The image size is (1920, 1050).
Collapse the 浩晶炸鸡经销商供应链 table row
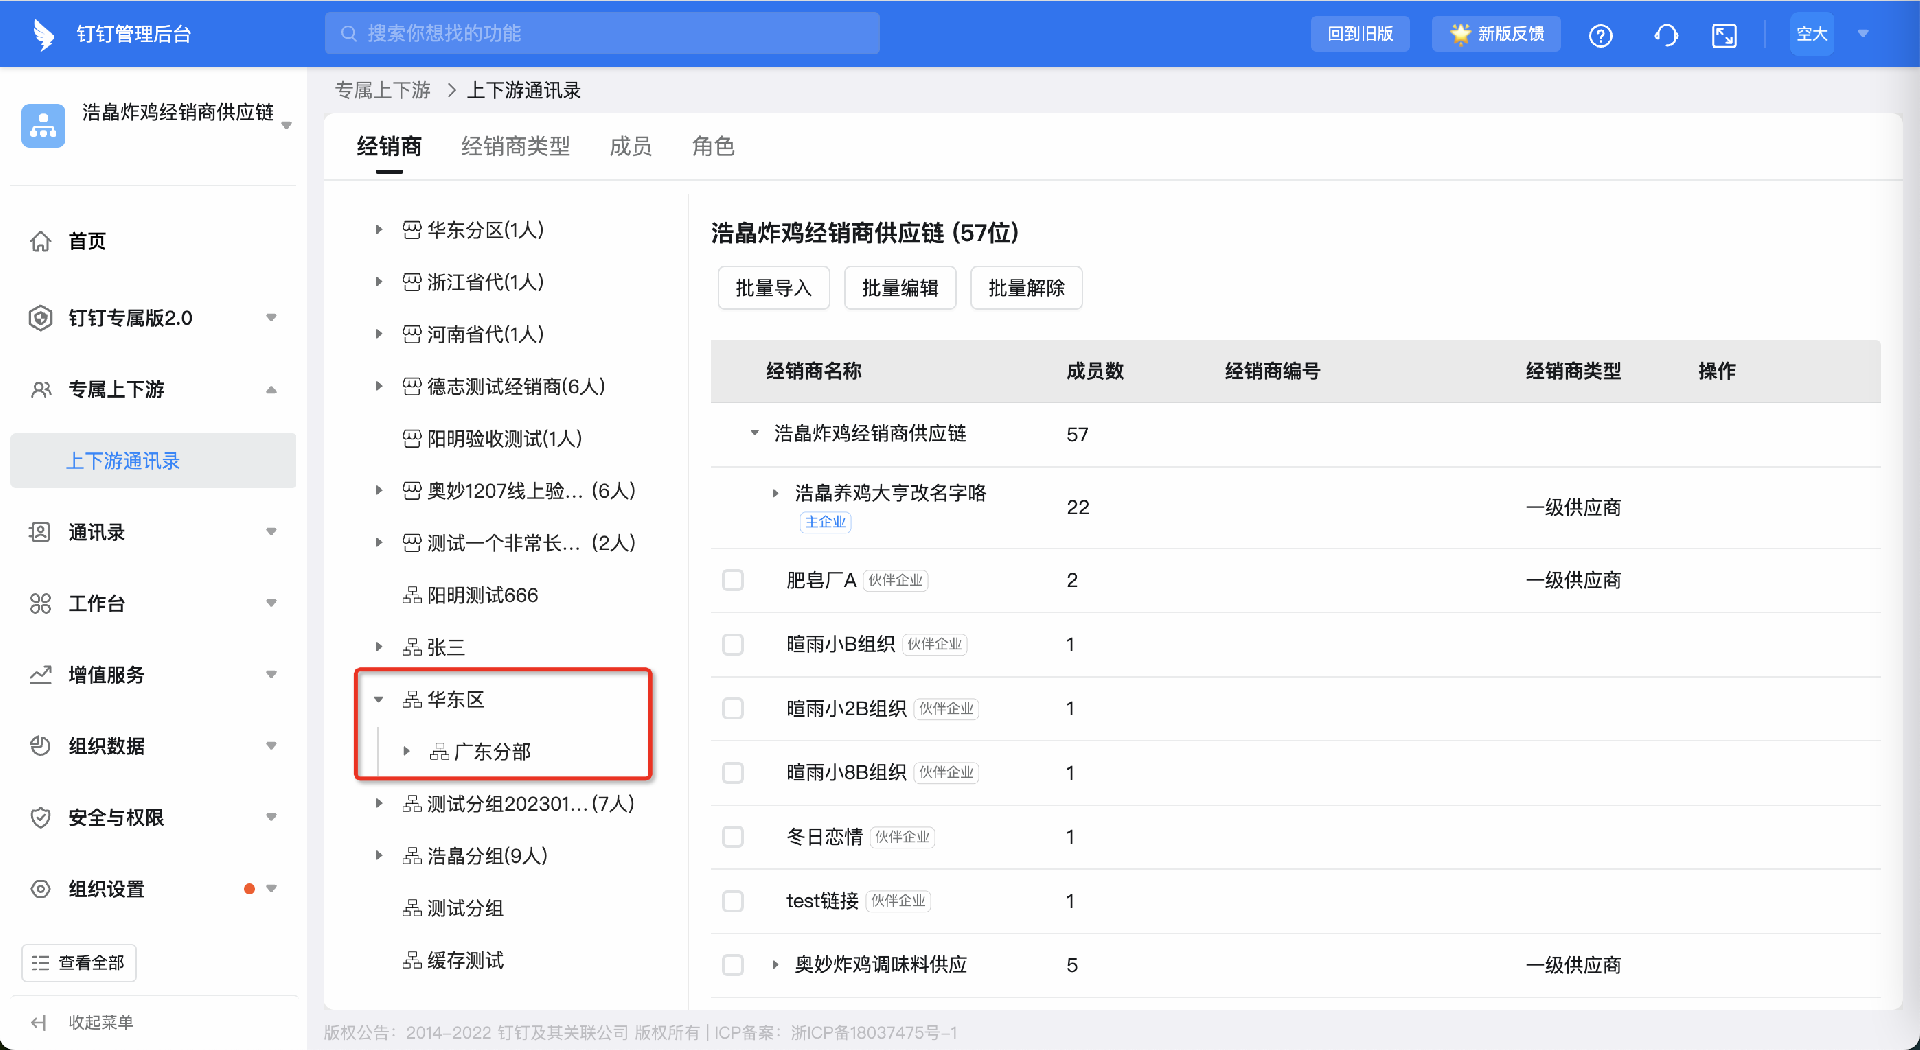point(755,433)
